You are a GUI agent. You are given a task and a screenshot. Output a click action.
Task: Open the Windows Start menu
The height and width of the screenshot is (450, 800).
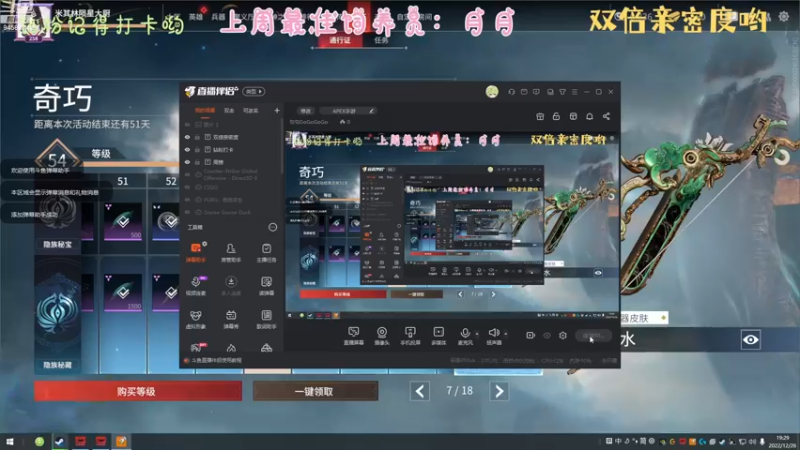(10, 442)
